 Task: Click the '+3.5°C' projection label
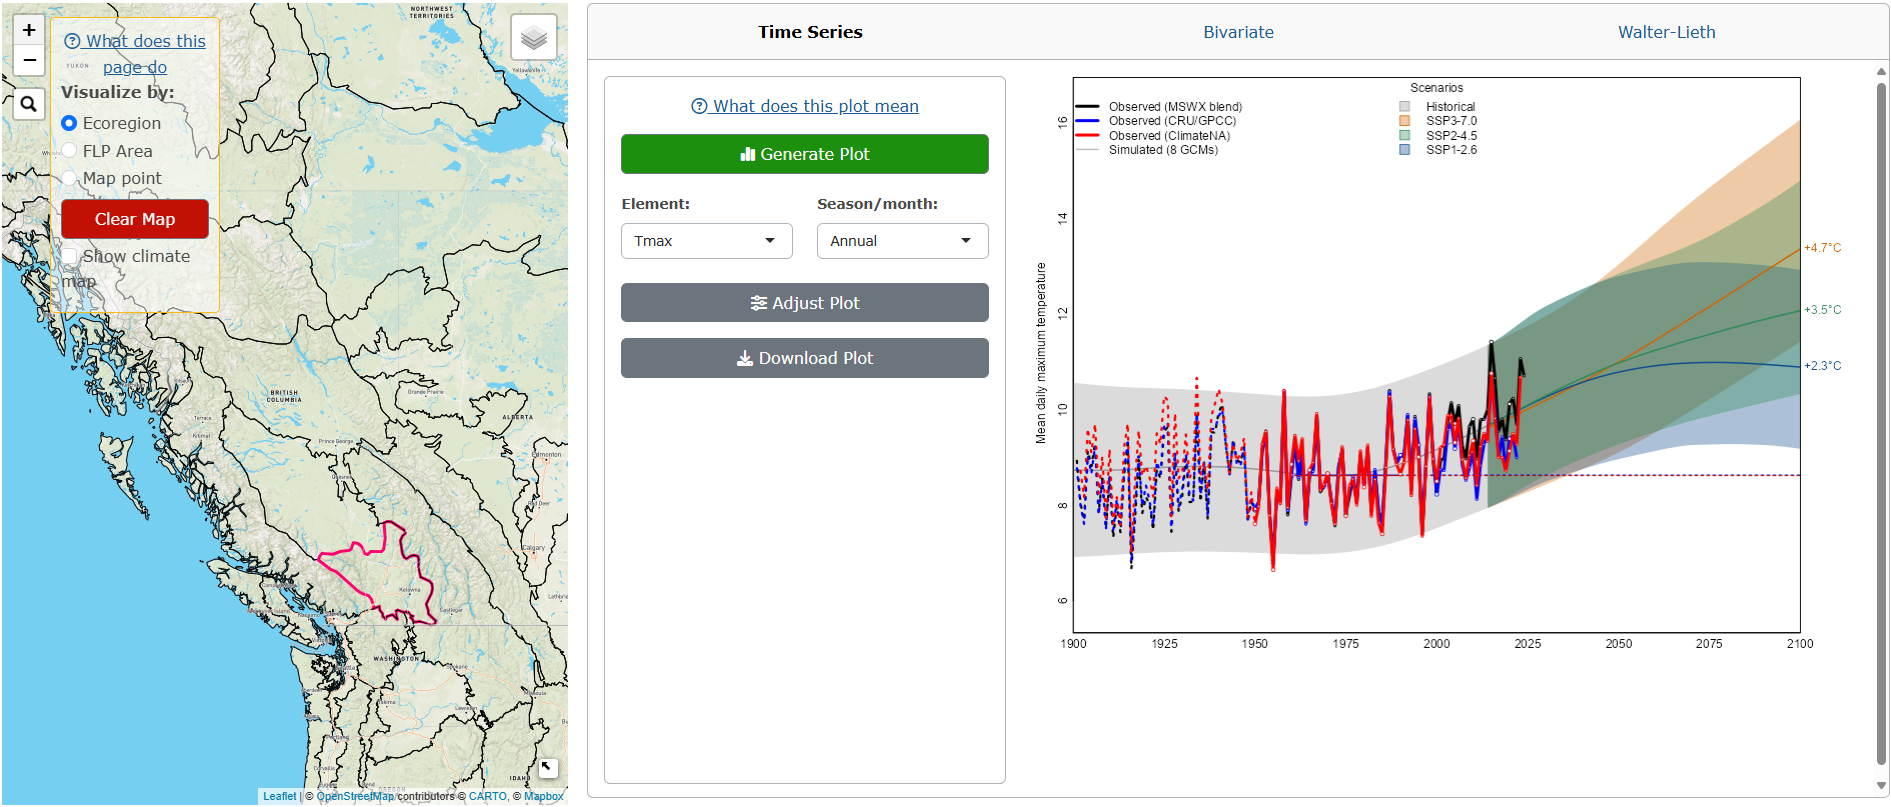(1823, 310)
